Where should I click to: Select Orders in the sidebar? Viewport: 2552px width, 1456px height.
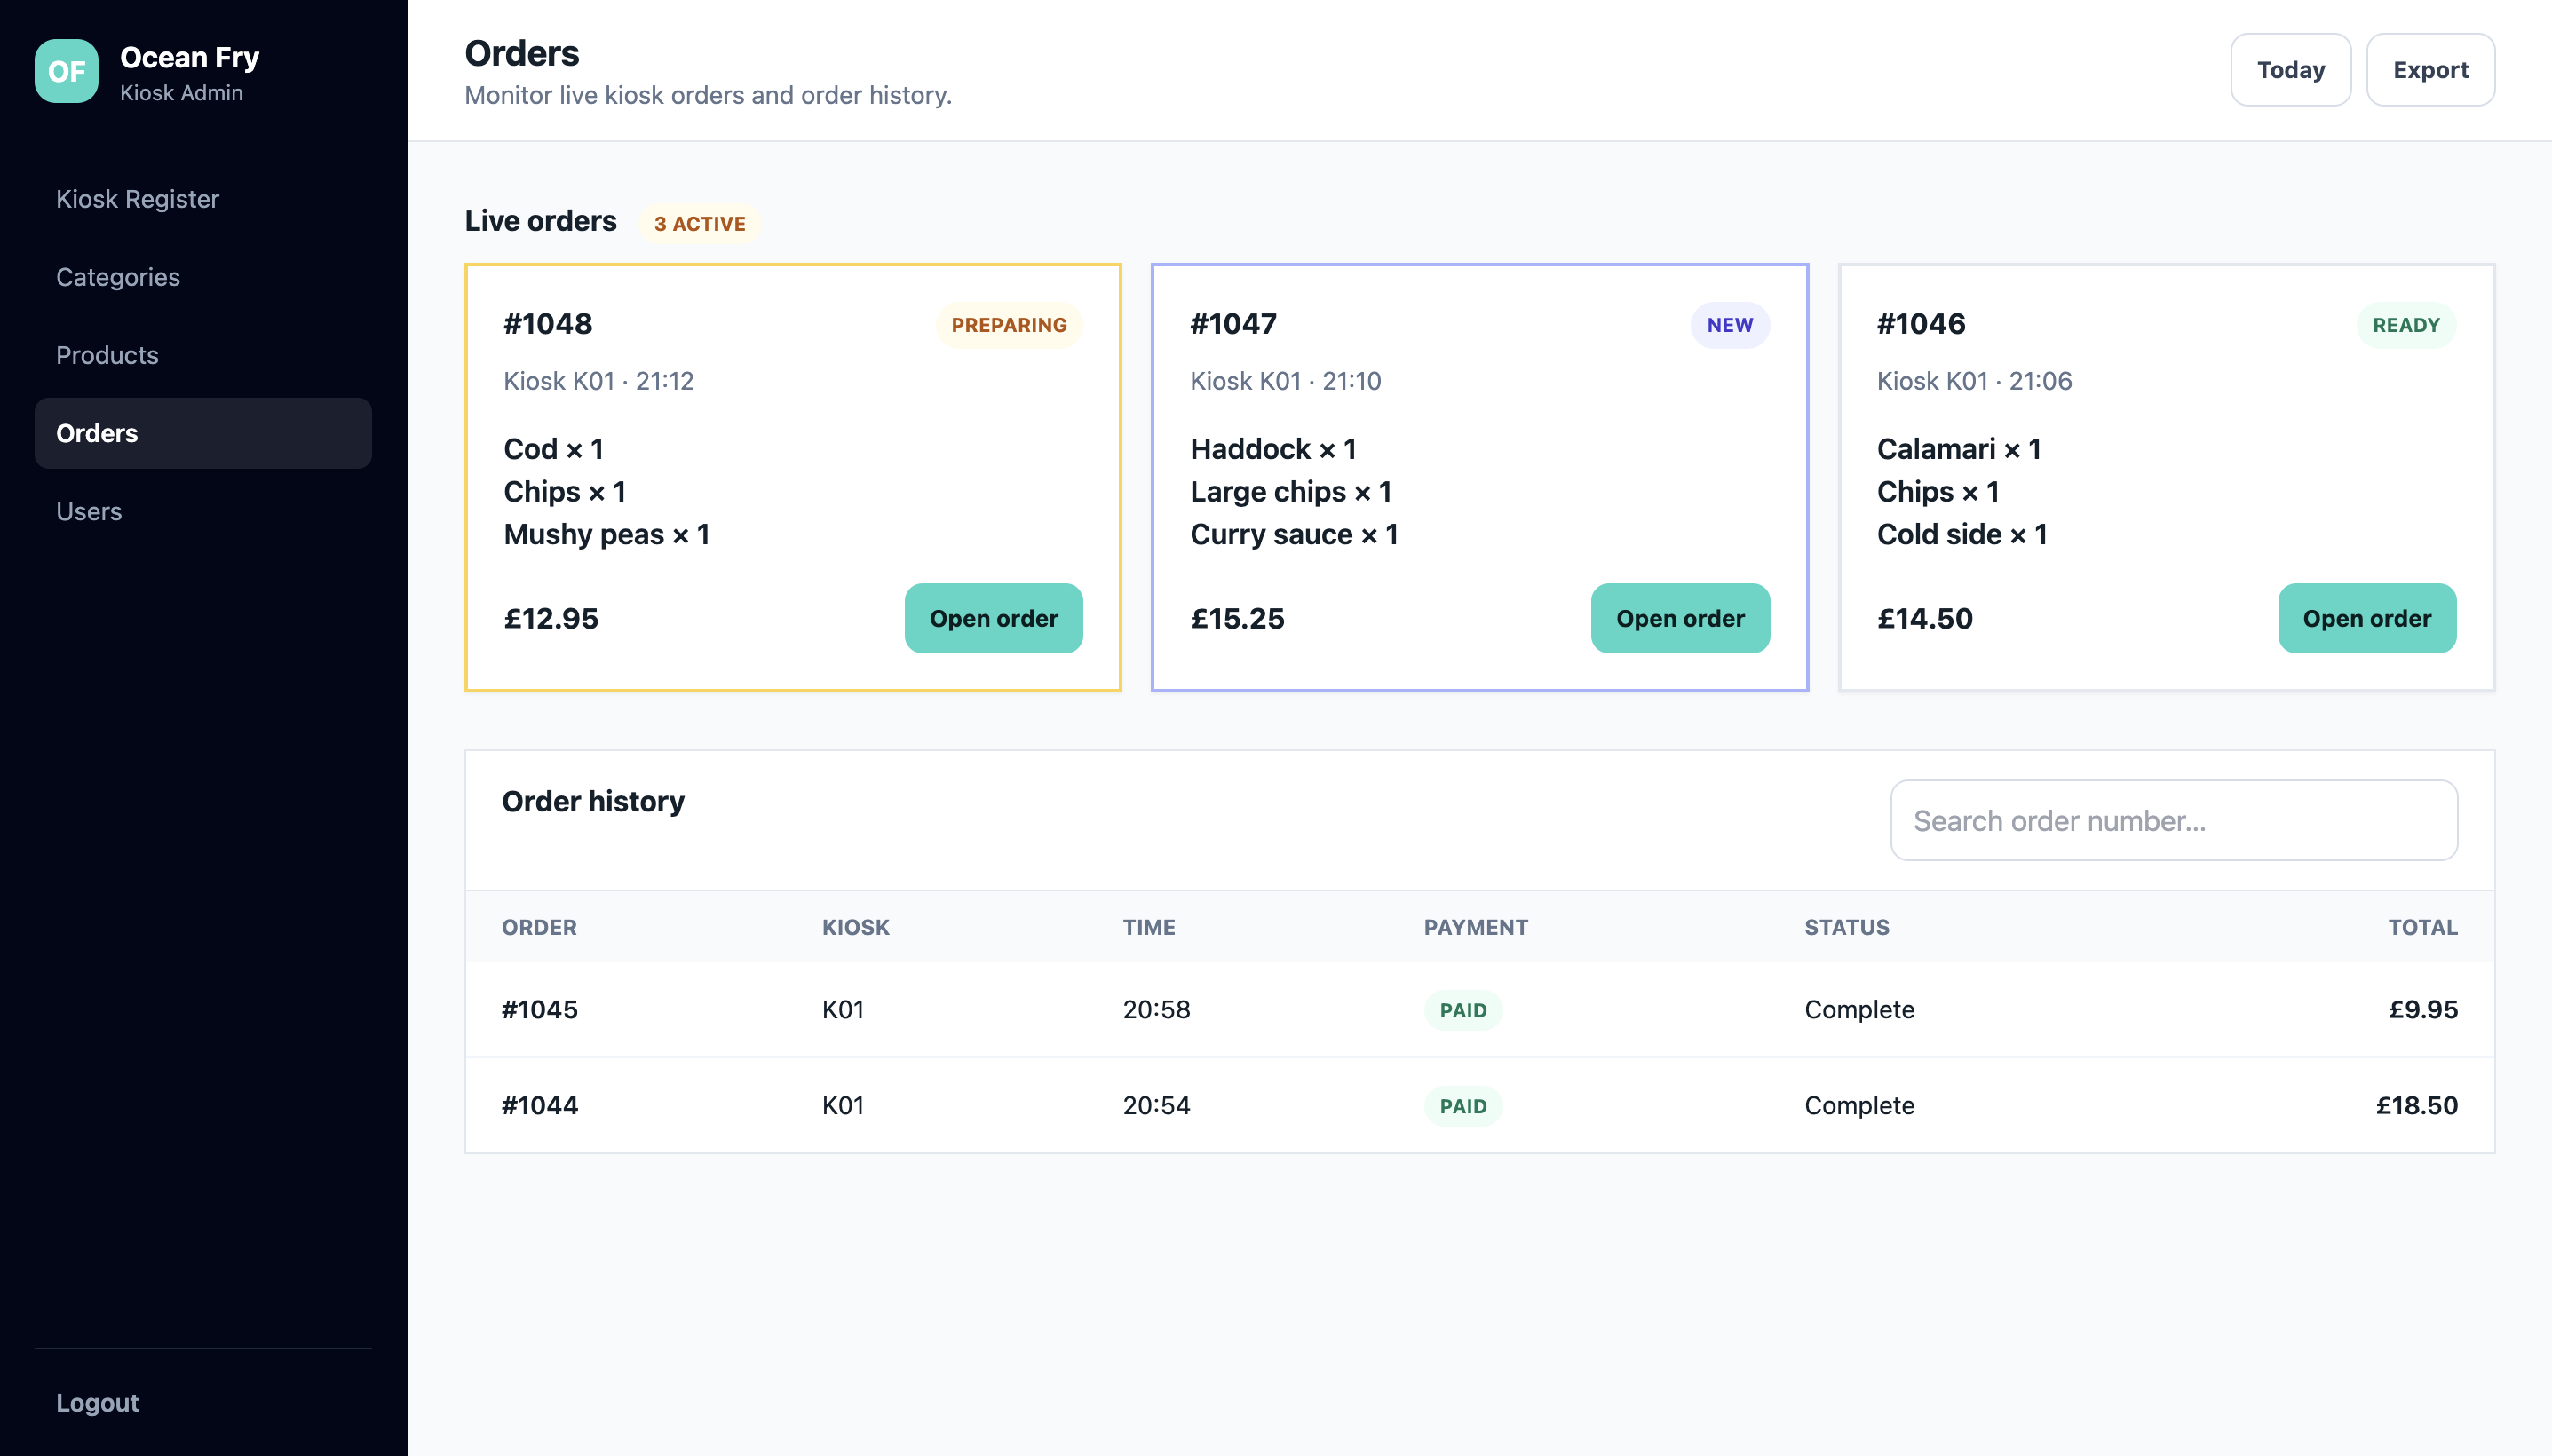pos(203,433)
